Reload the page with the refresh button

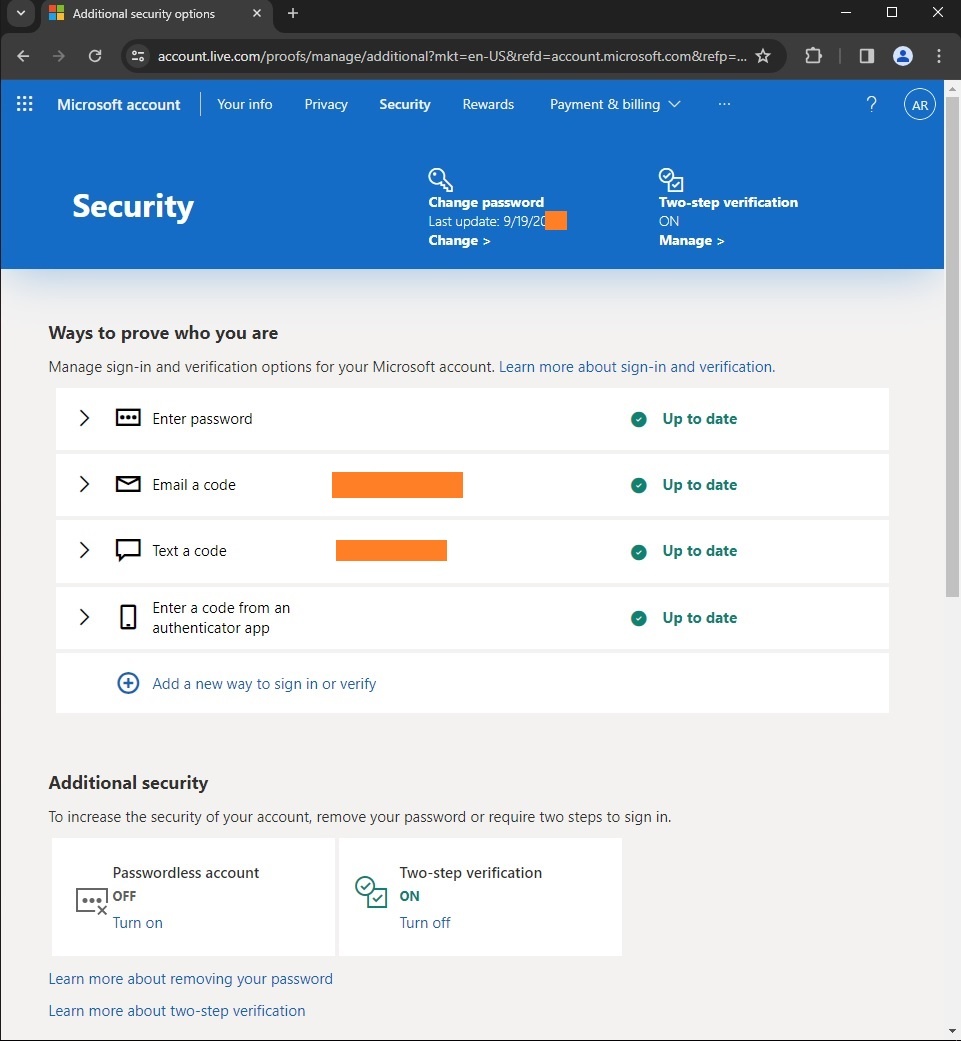pos(95,56)
